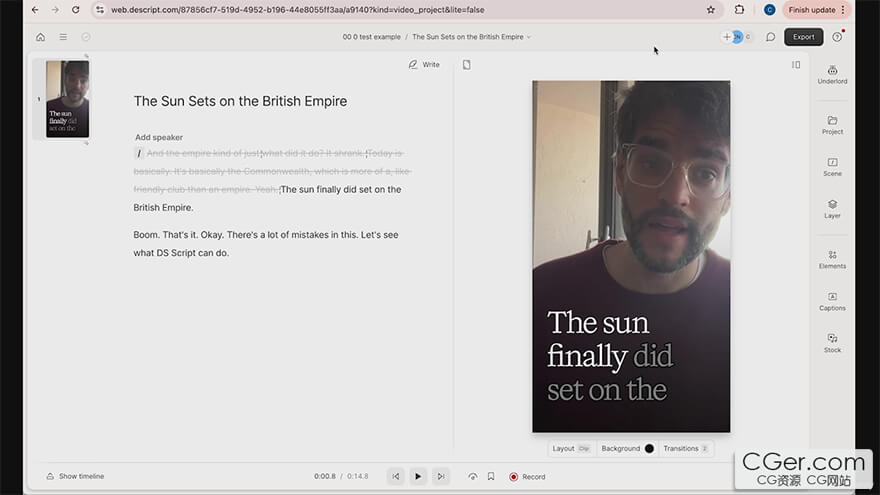Open the Layout options
880x495 pixels.
tap(571, 449)
